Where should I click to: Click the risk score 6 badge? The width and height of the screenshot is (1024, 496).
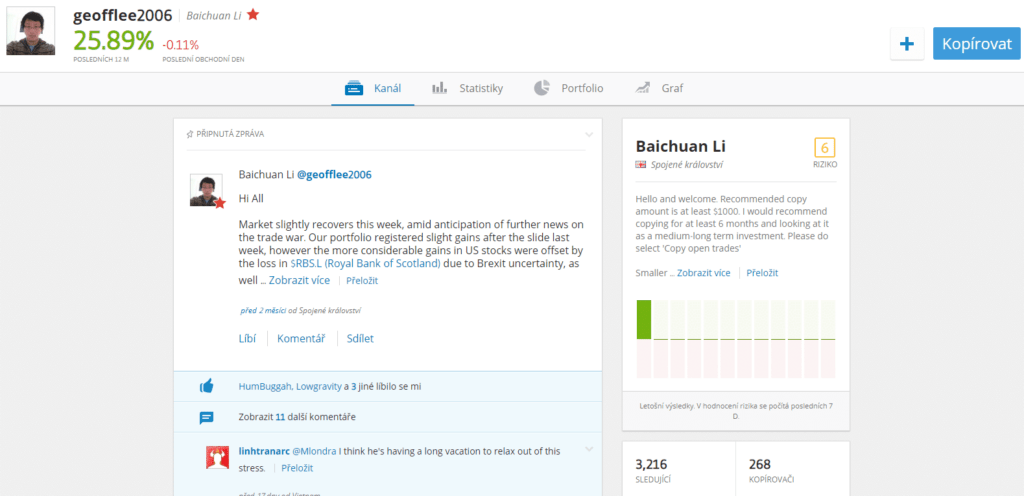[x=825, y=147]
